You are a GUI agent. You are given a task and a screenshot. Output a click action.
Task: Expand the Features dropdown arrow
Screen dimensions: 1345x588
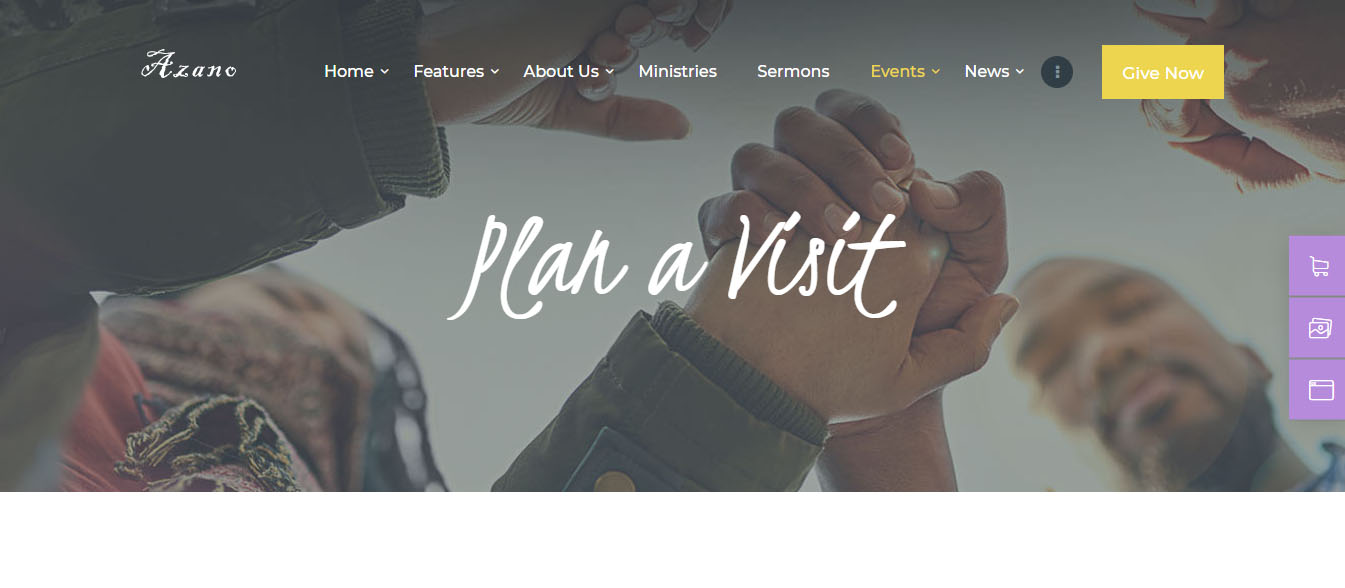click(x=495, y=72)
